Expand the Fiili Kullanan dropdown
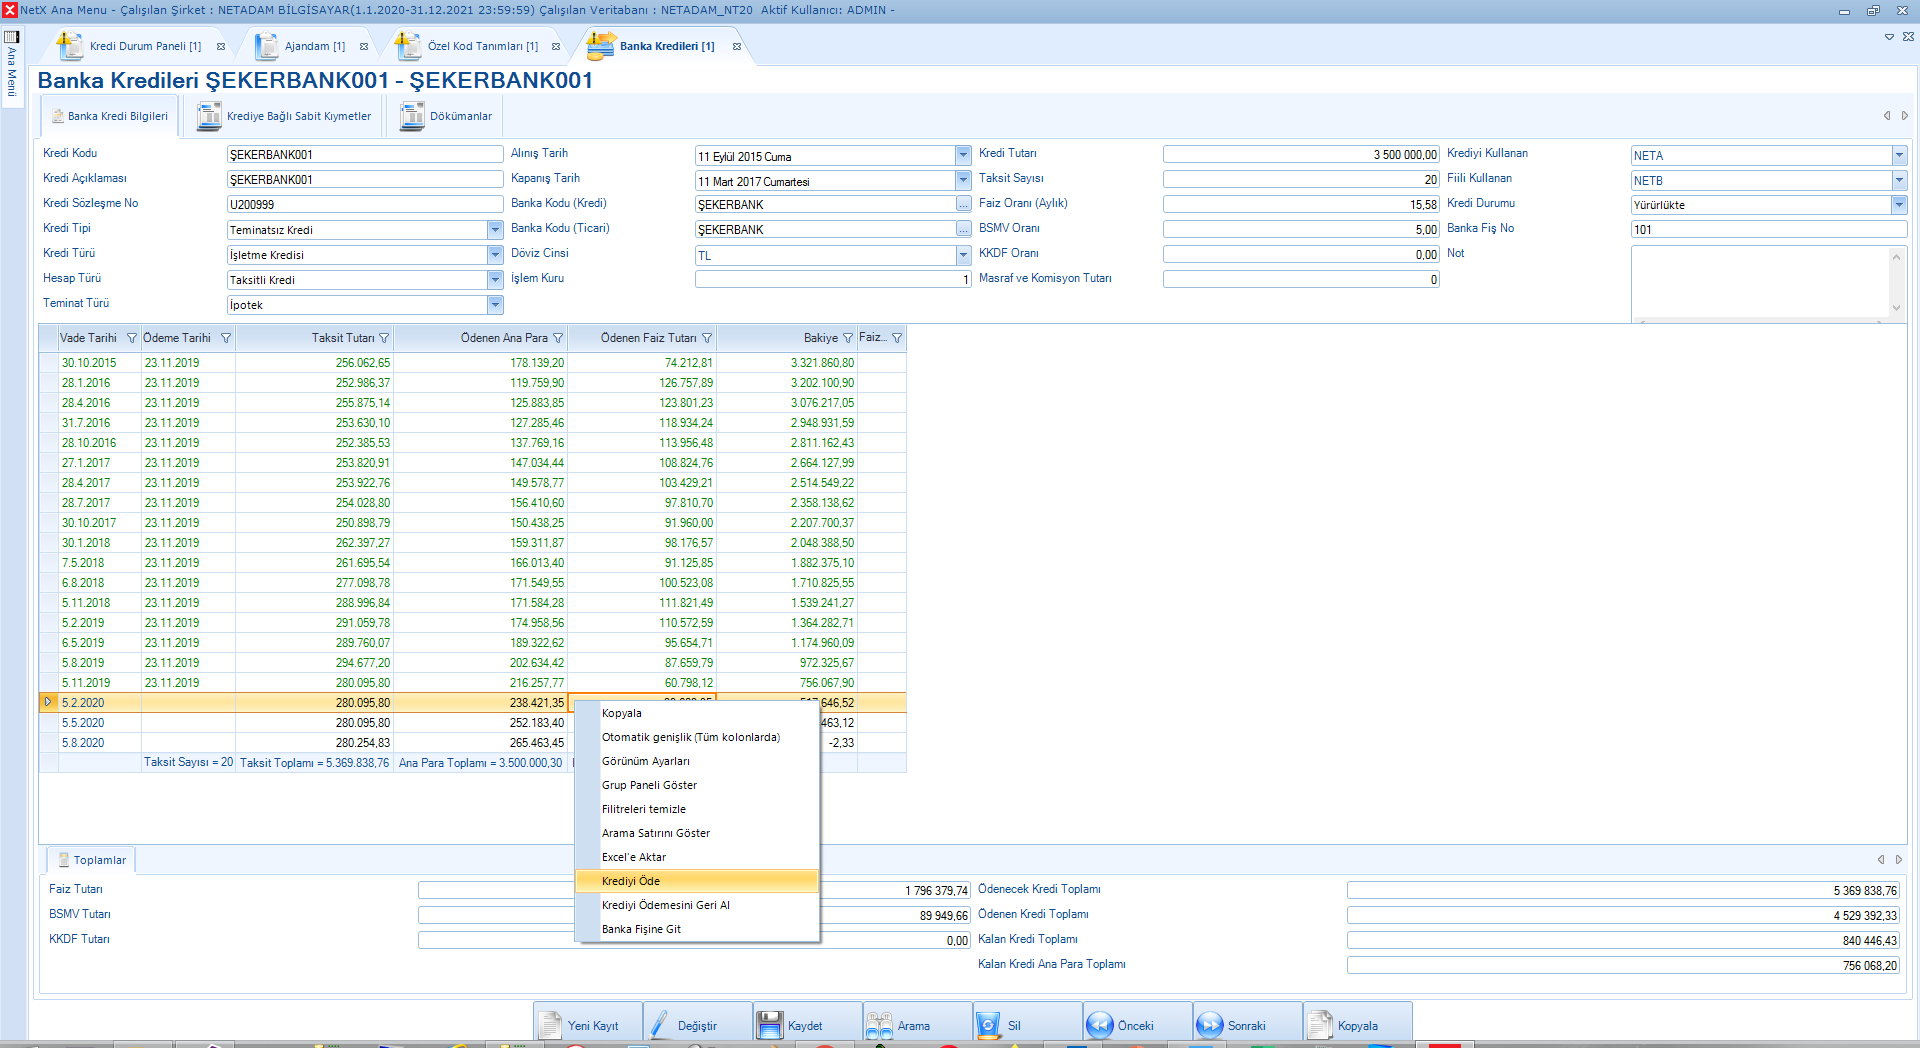Image resolution: width=1920 pixels, height=1048 pixels. coord(1899,180)
